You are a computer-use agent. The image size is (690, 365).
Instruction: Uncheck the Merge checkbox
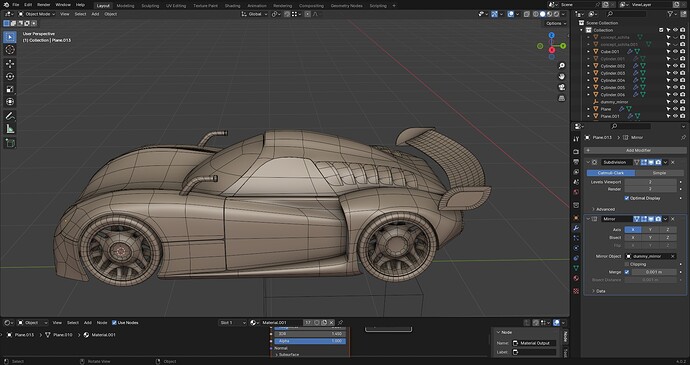coord(627,272)
